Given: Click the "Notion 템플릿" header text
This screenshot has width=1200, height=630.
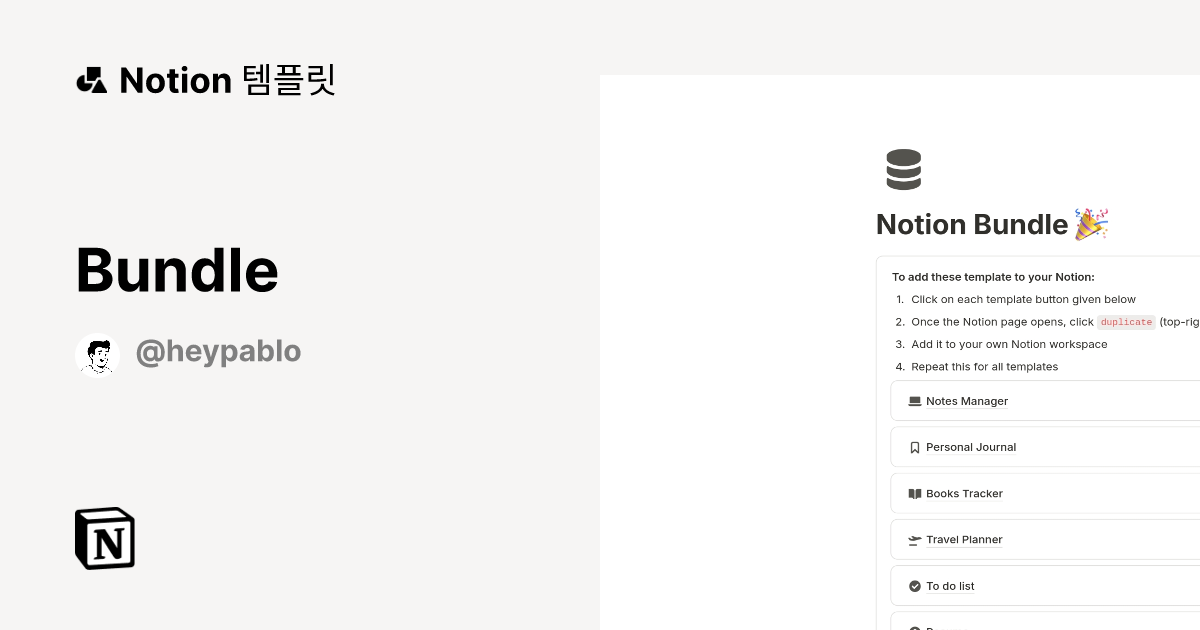Looking at the screenshot, I should point(227,80).
